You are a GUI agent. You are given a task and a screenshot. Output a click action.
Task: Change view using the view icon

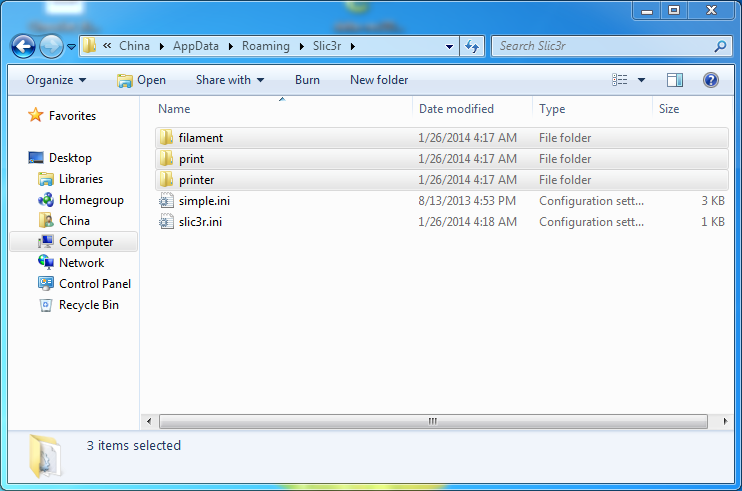pos(619,80)
